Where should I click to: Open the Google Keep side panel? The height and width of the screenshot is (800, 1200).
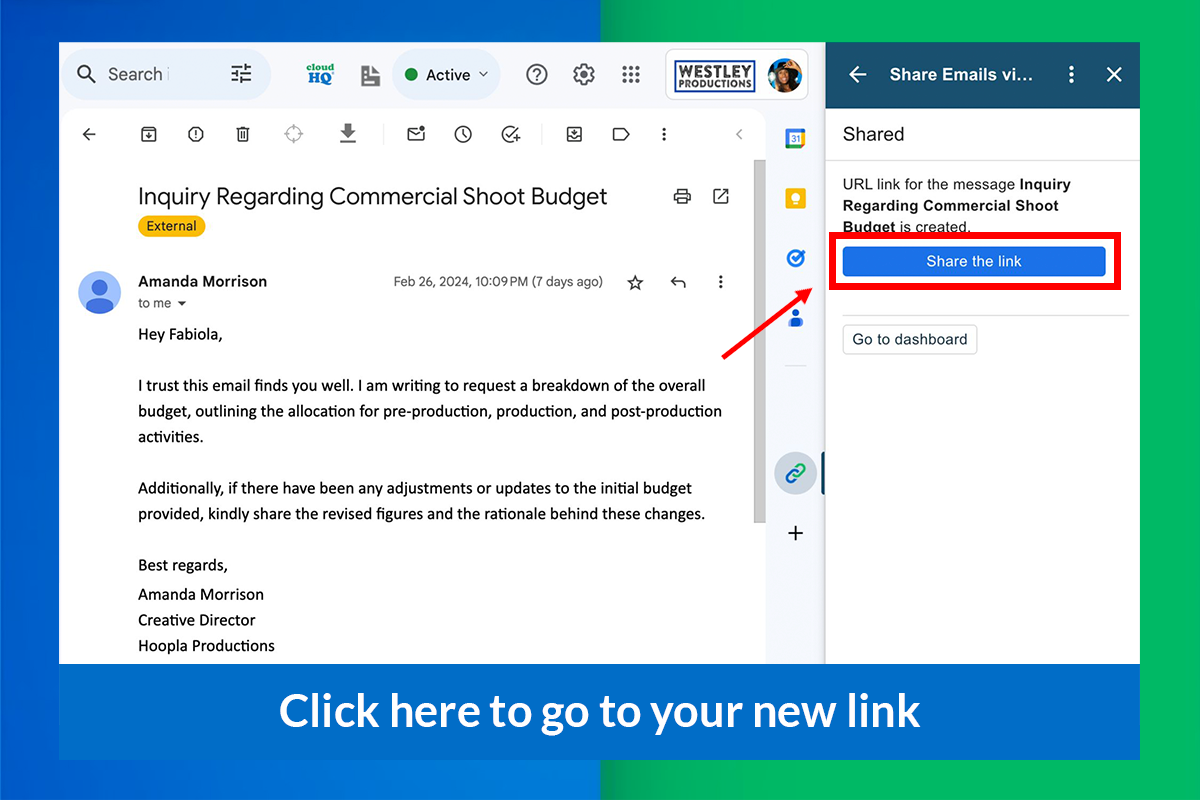795,198
